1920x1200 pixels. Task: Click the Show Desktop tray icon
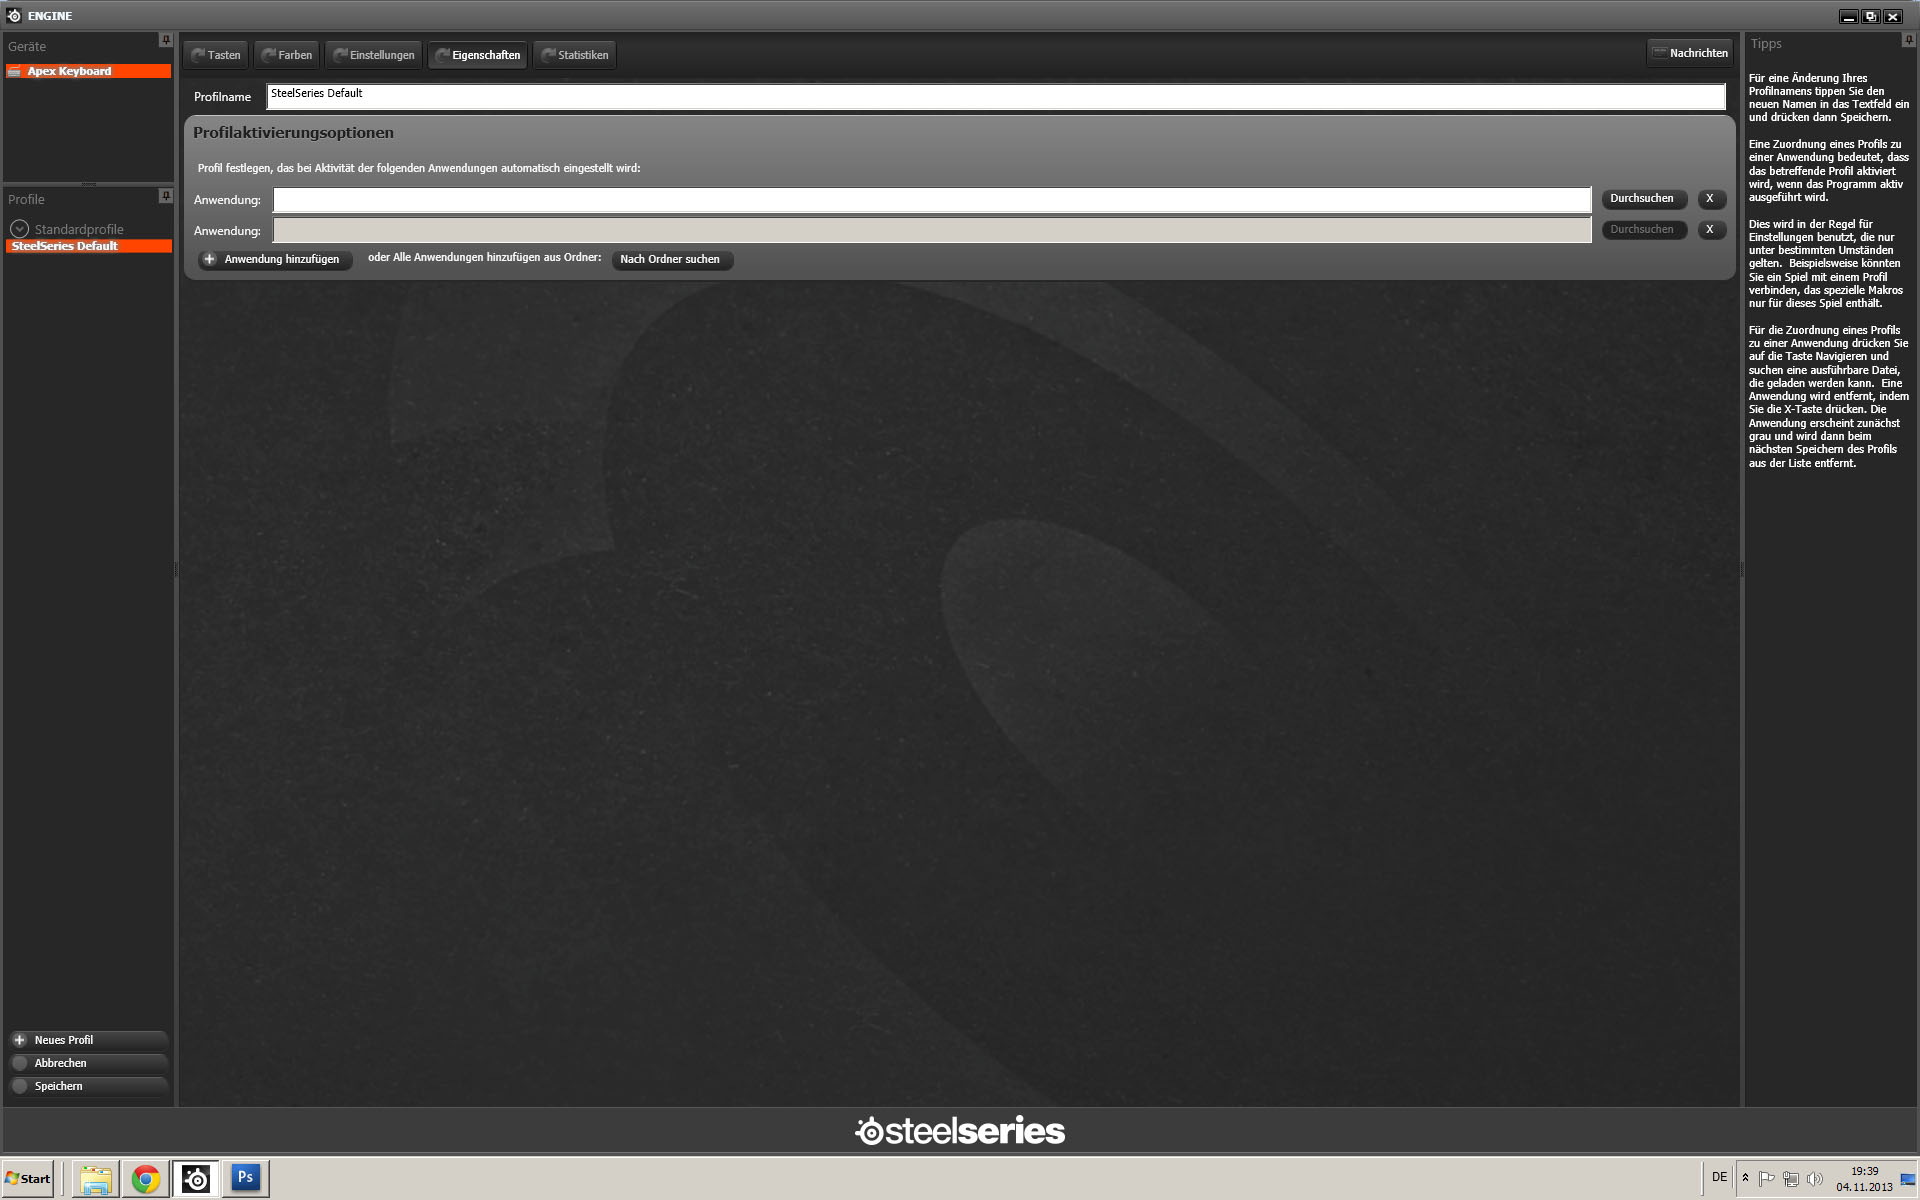click(x=1908, y=1180)
